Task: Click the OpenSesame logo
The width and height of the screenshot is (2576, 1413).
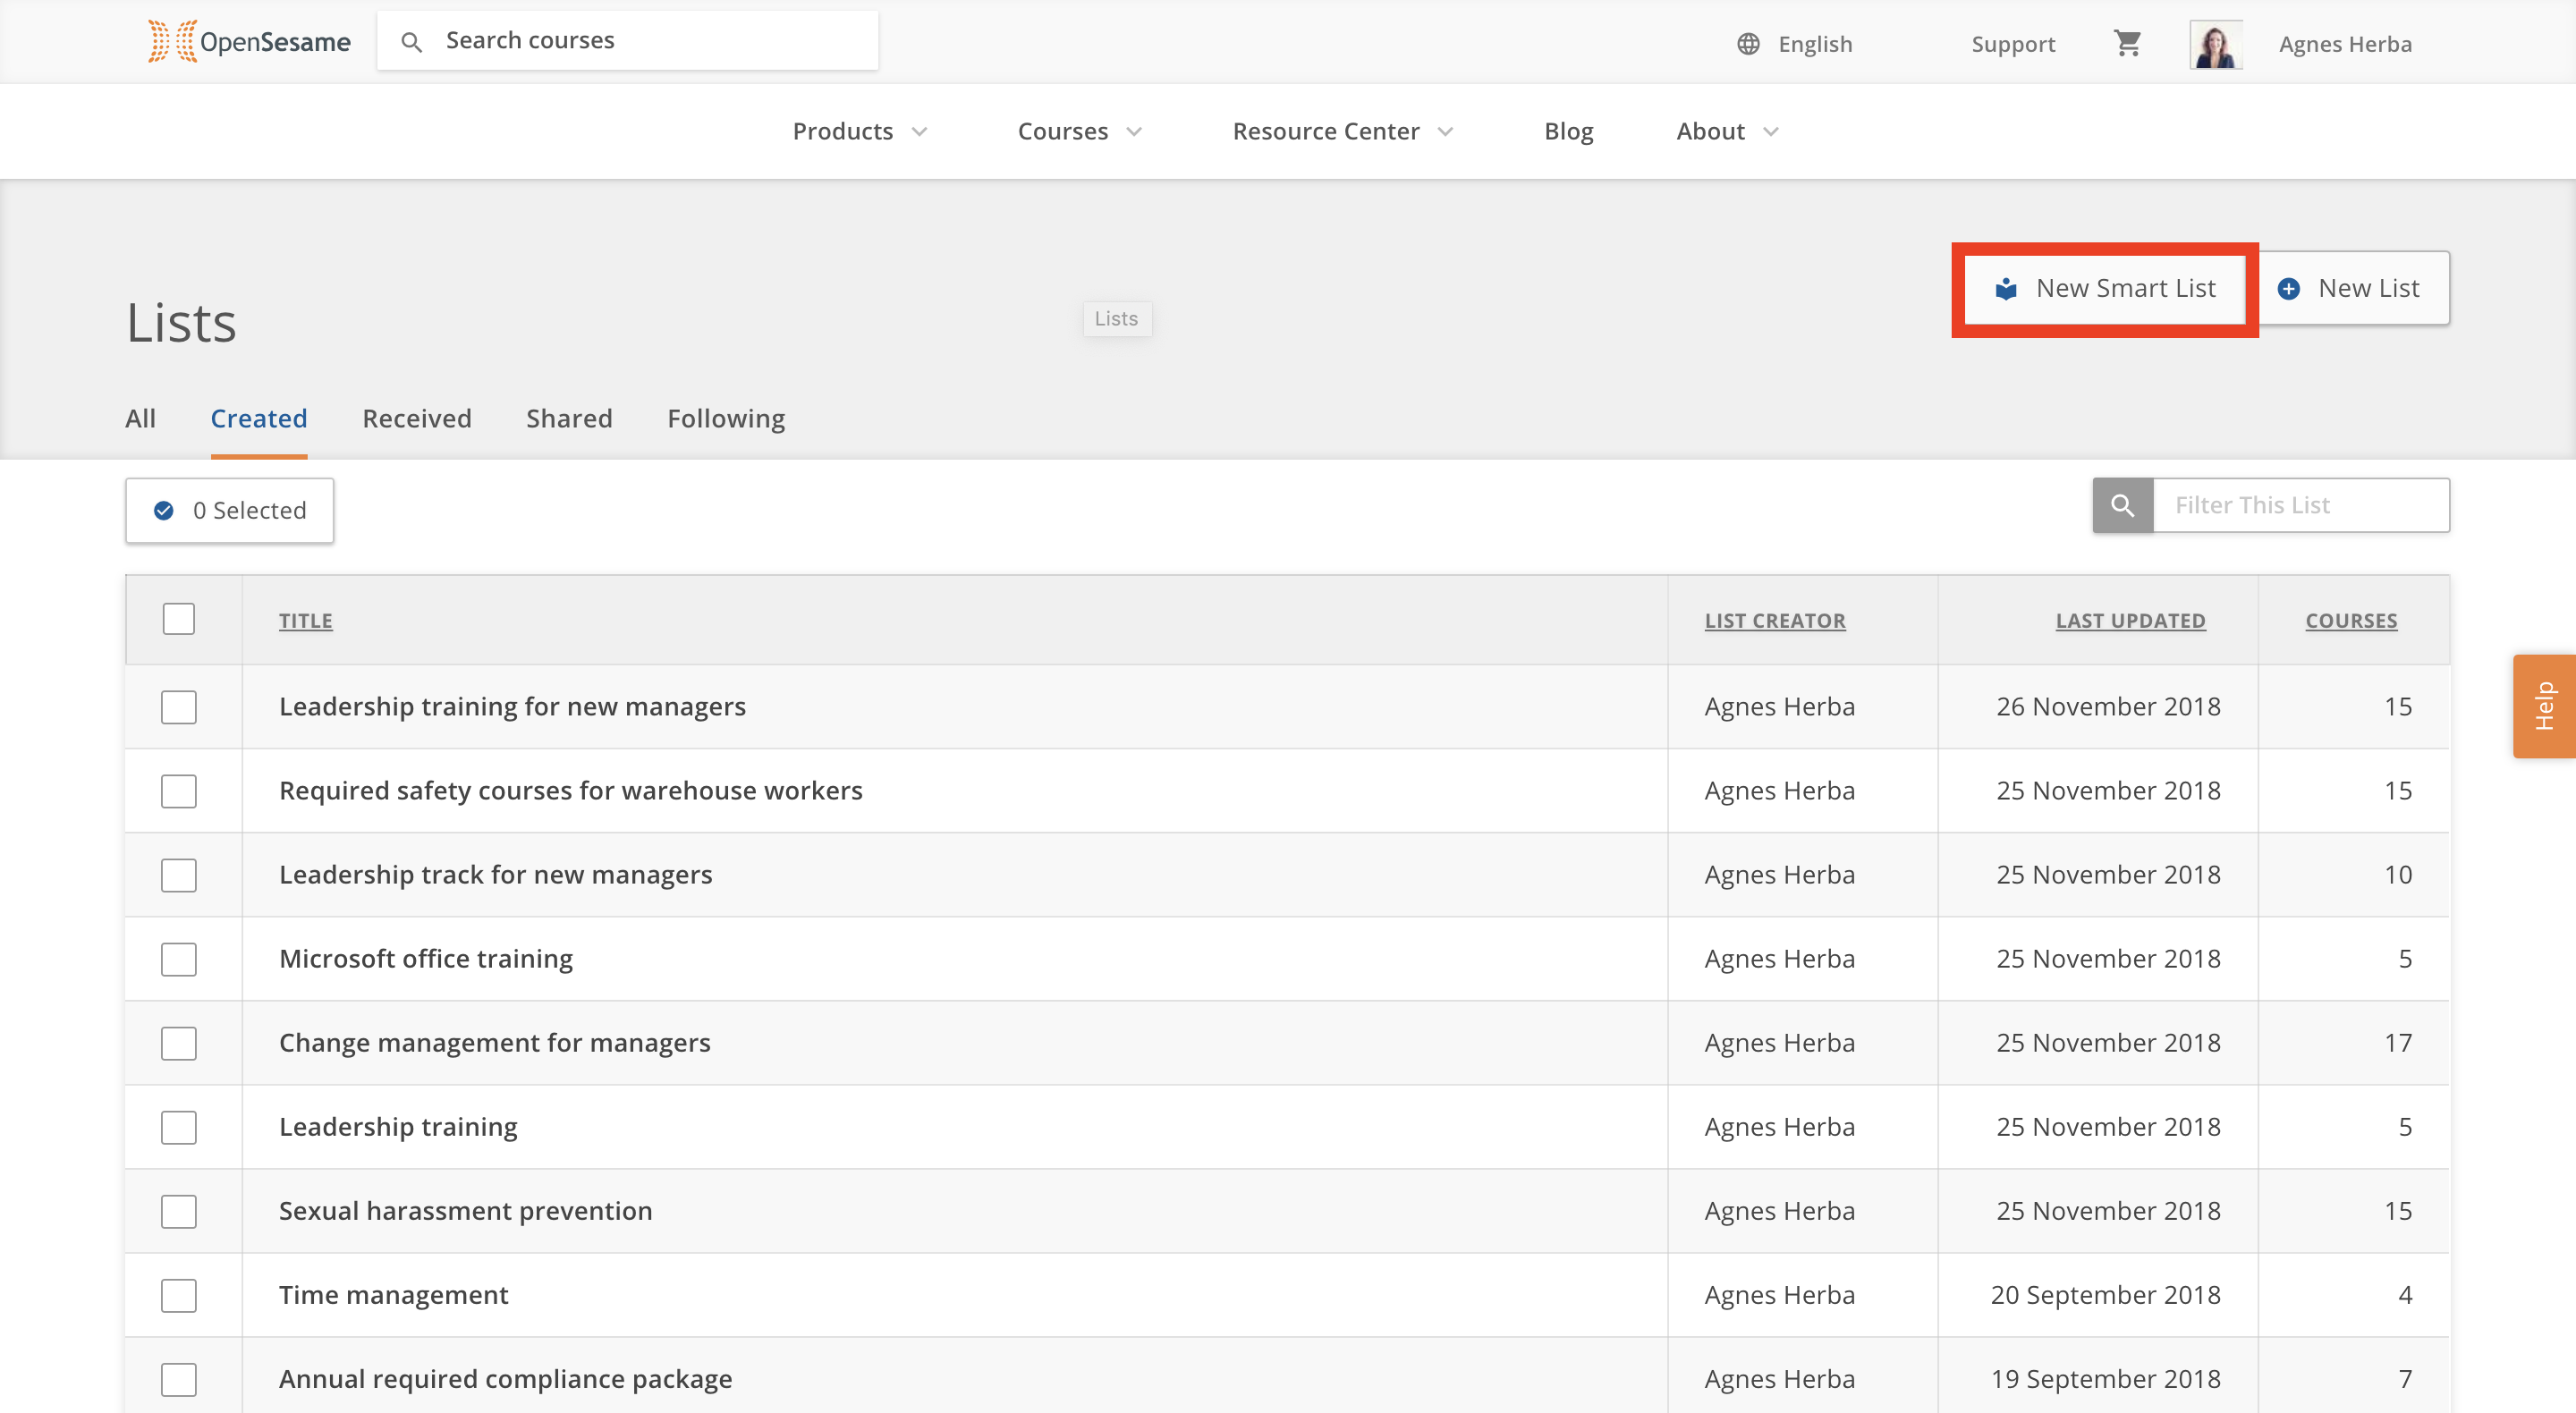Action: [x=249, y=41]
